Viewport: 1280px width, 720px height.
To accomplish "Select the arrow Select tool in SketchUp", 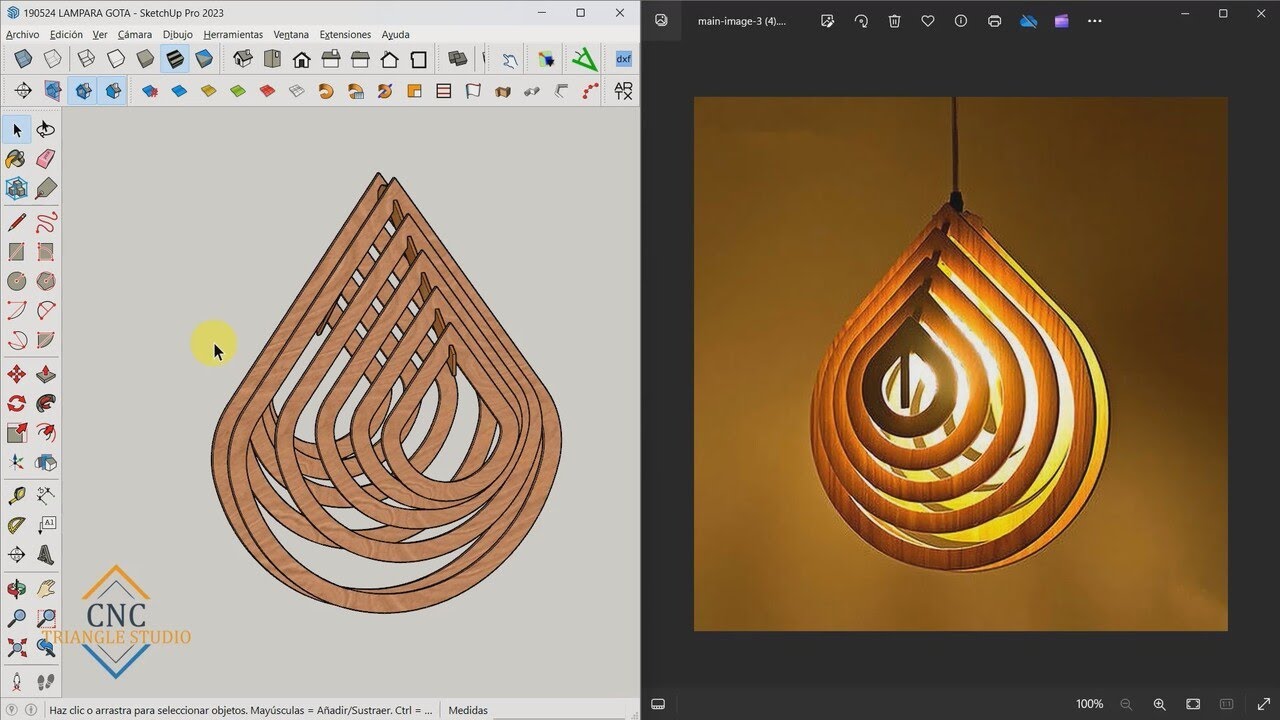I will click(x=17, y=129).
